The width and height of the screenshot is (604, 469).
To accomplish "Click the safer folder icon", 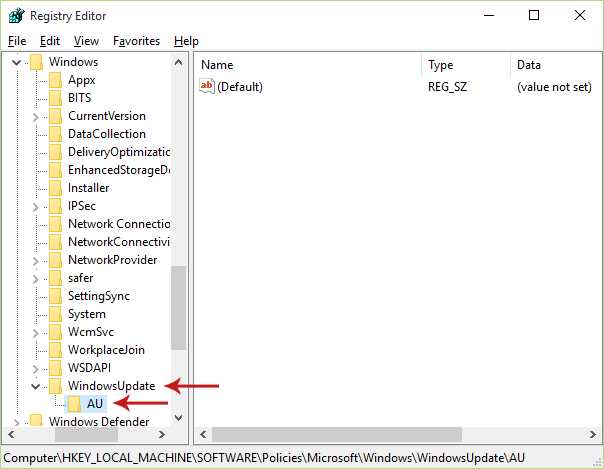I will click(x=55, y=278).
